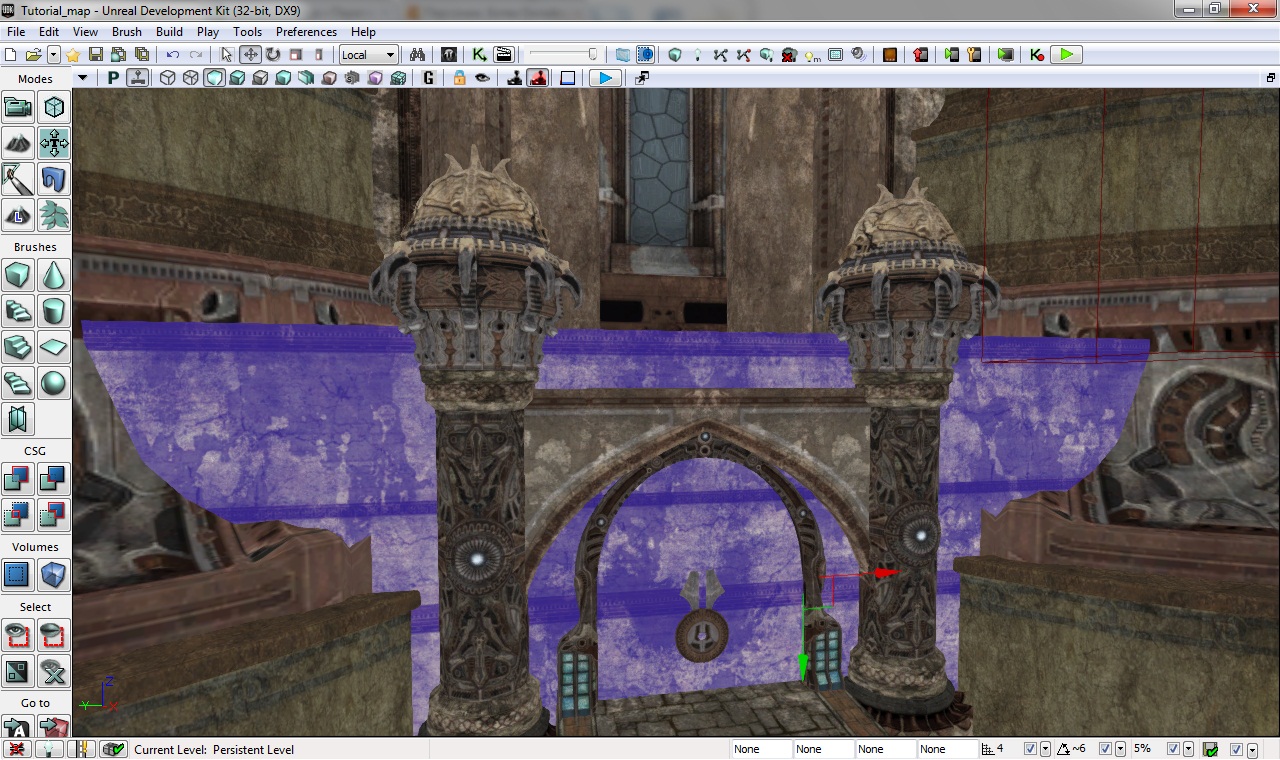Open the Unreal Kismet editor (green K)
This screenshot has width=1280, height=760.
tap(480, 55)
